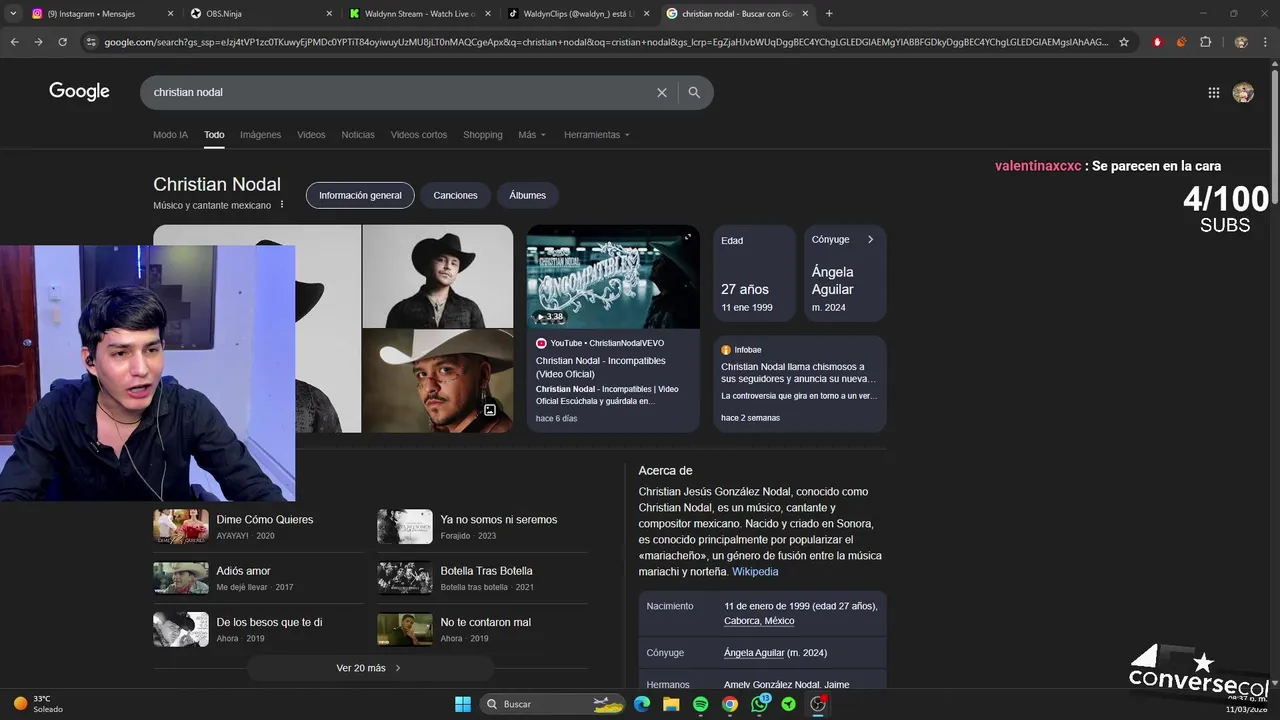Switch to the Videos tab
This screenshot has width=1280, height=720.
coord(311,135)
